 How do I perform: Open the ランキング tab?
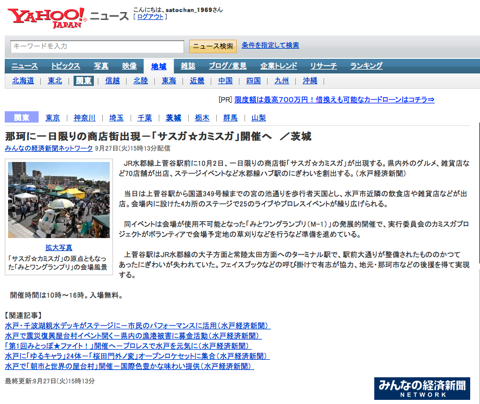[366, 66]
